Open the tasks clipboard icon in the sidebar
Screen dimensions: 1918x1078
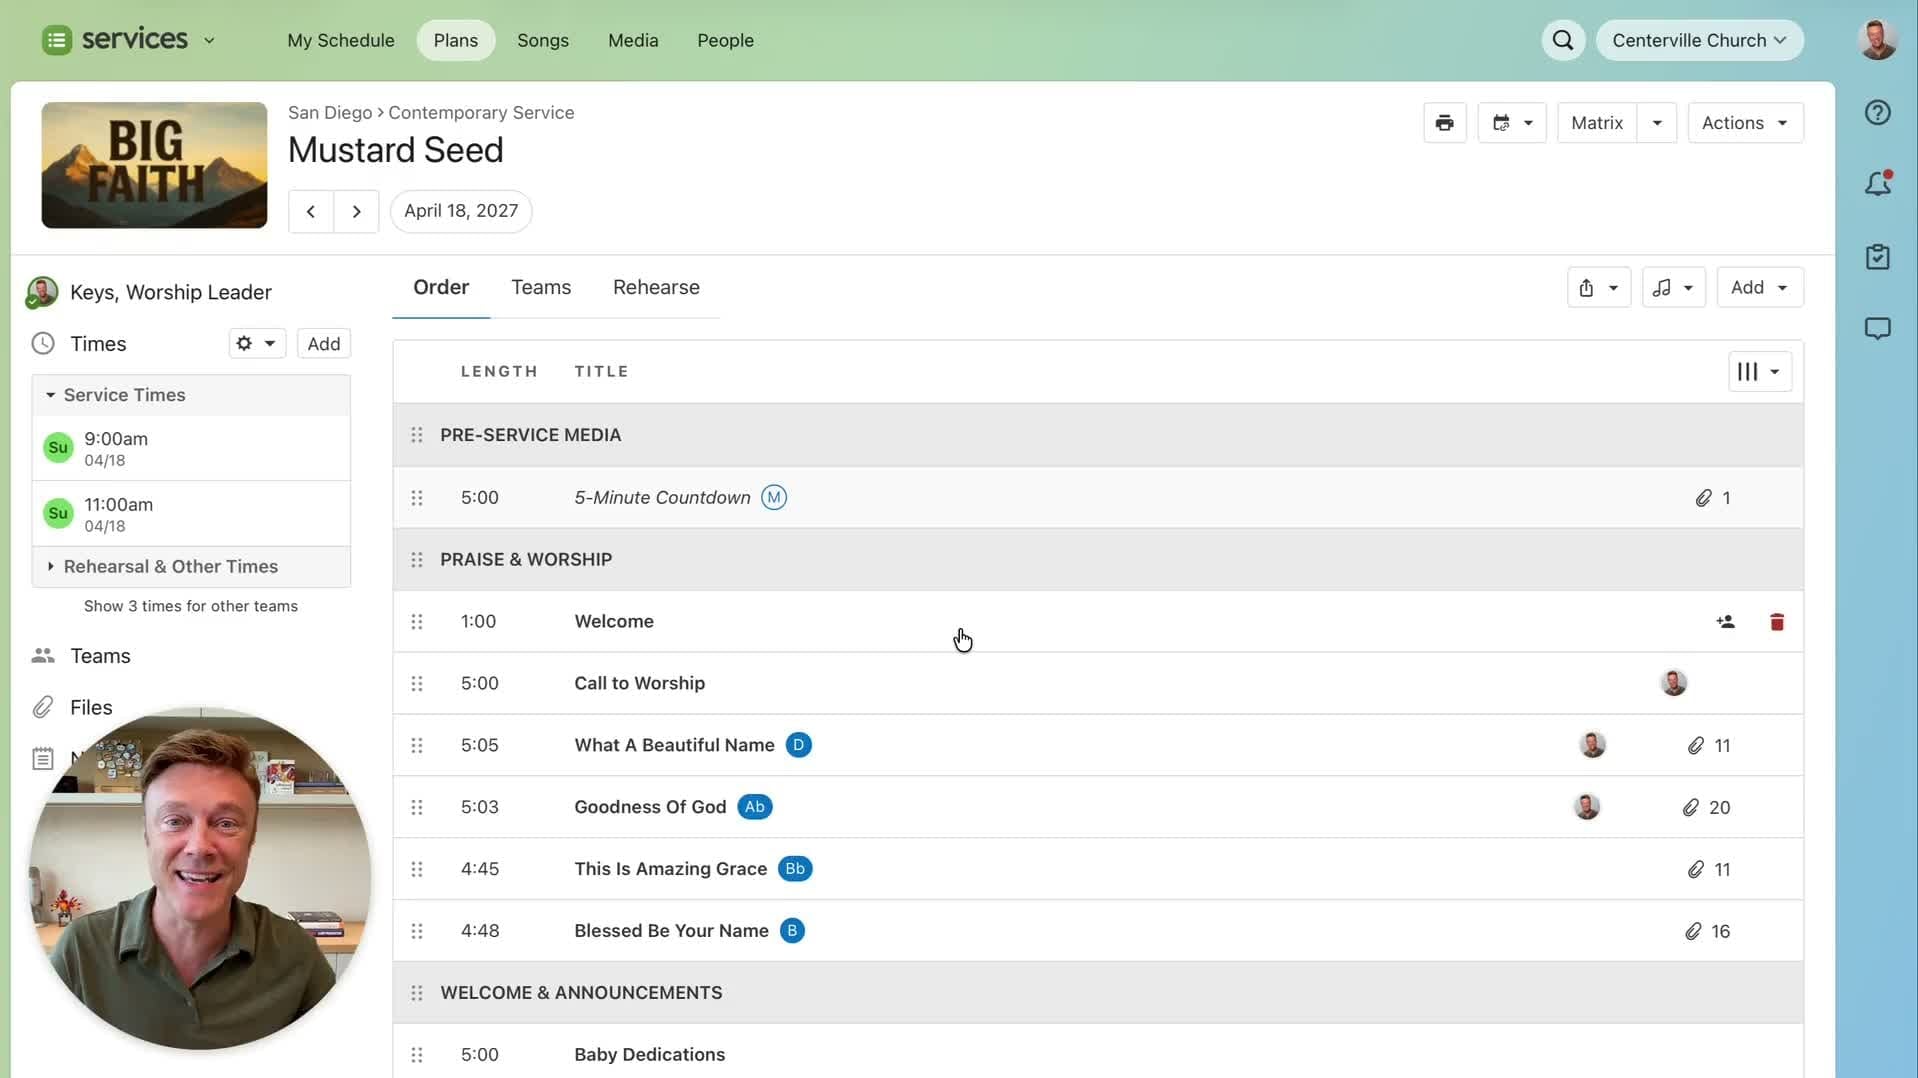click(1877, 257)
